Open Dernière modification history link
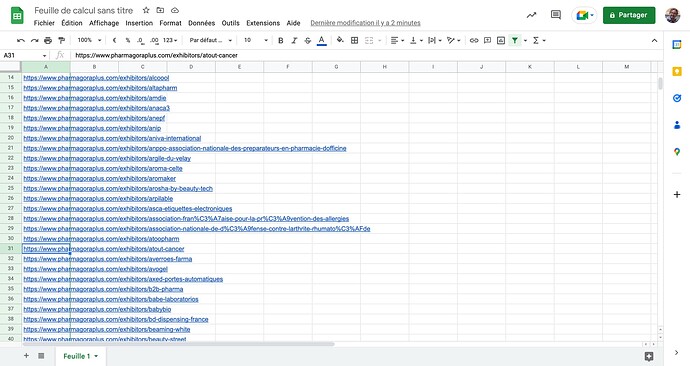Image resolution: width=690 pixels, height=366 pixels. [x=365, y=23]
